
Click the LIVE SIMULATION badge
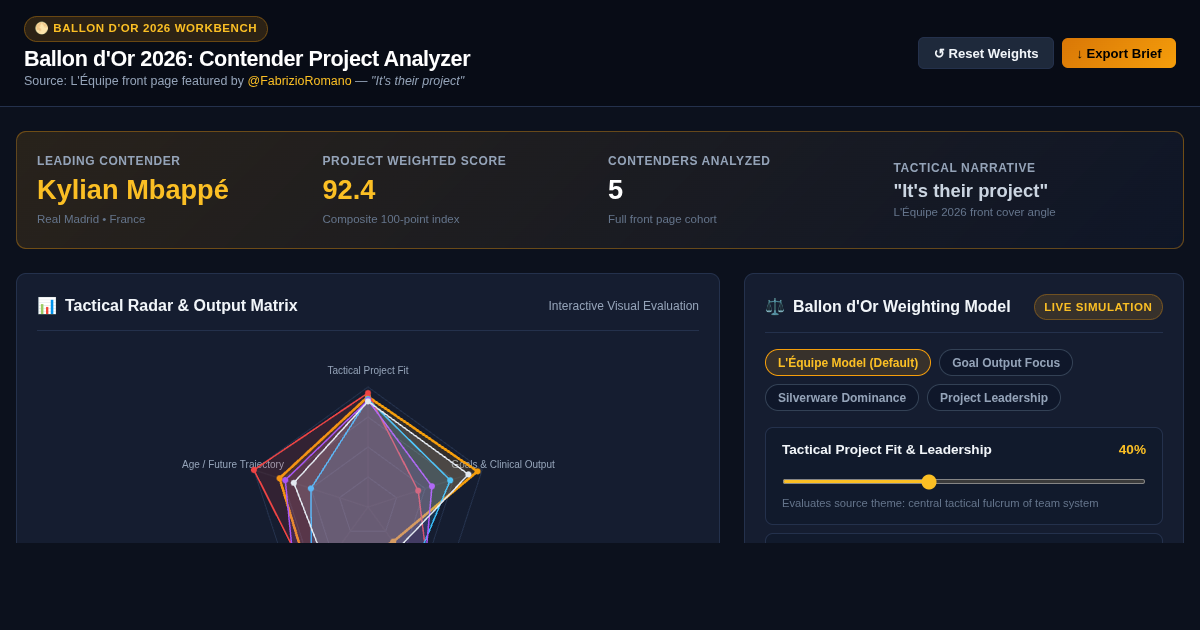coord(1098,307)
